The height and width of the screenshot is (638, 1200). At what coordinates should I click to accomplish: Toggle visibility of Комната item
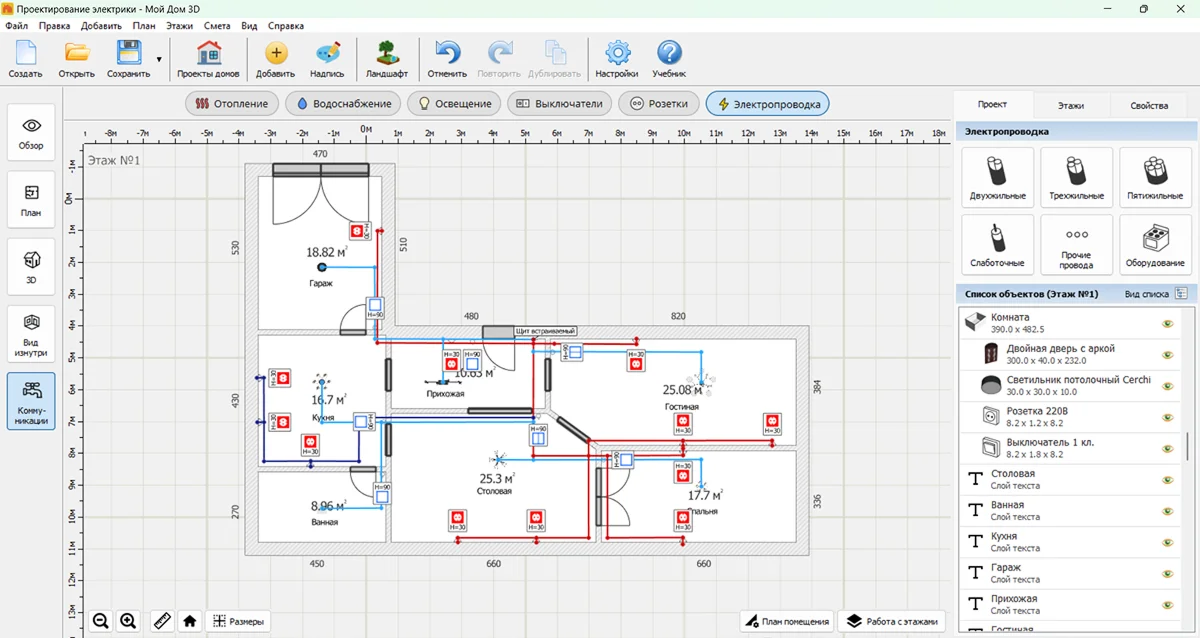click(1166, 324)
